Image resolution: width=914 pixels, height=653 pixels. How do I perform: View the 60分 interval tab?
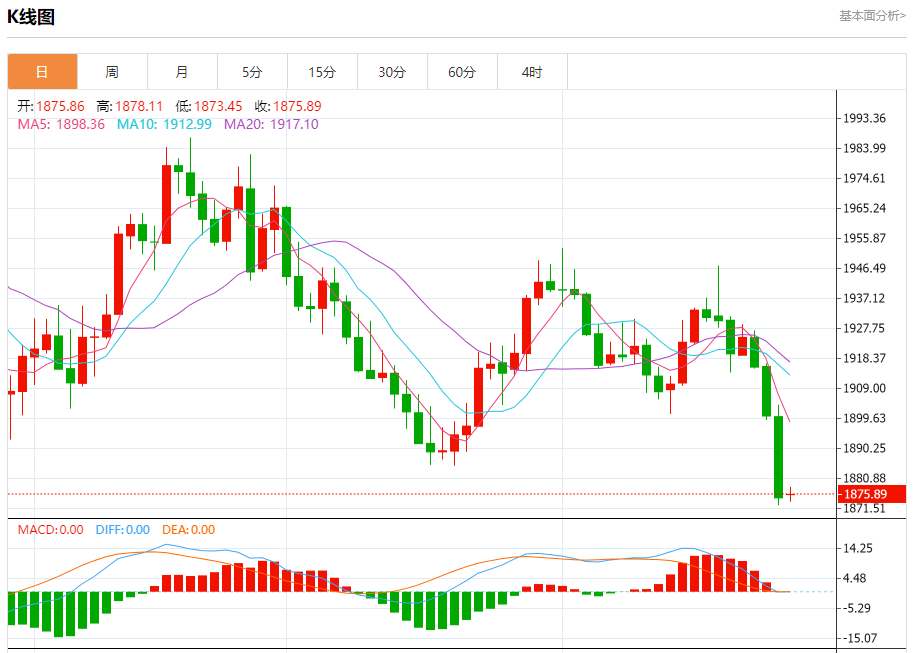click(x=462, y=72)
